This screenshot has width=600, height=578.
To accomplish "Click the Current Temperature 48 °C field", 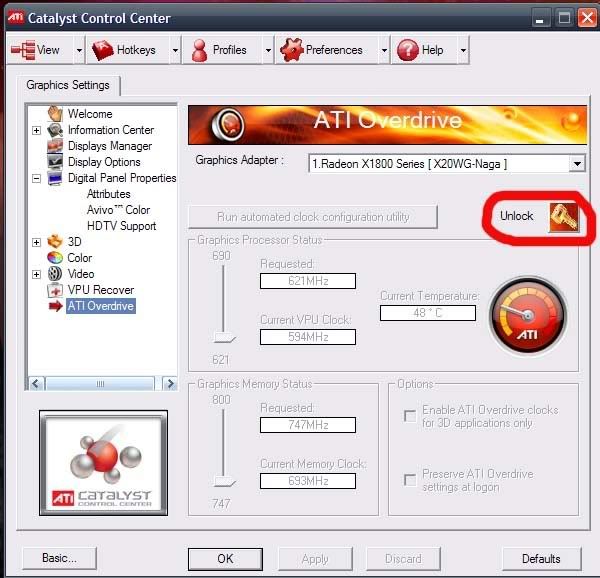I will click(x=428, y=313).
